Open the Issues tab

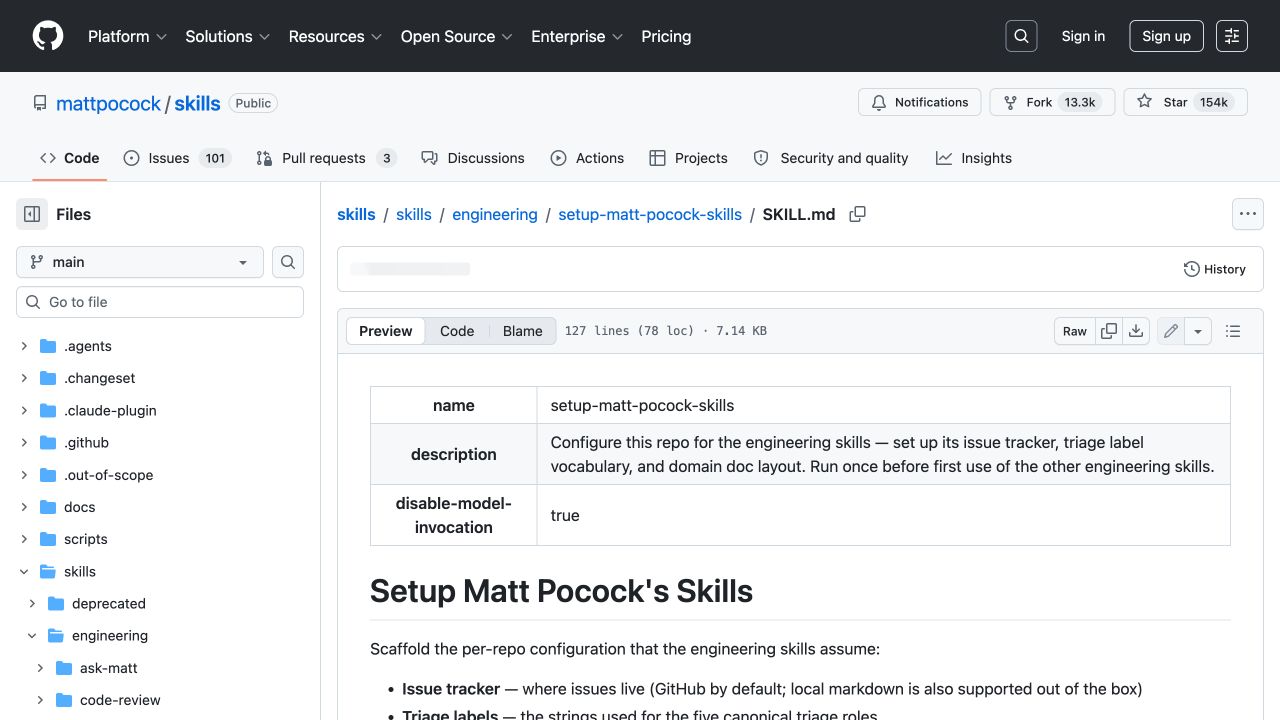[x=177, y=158]
